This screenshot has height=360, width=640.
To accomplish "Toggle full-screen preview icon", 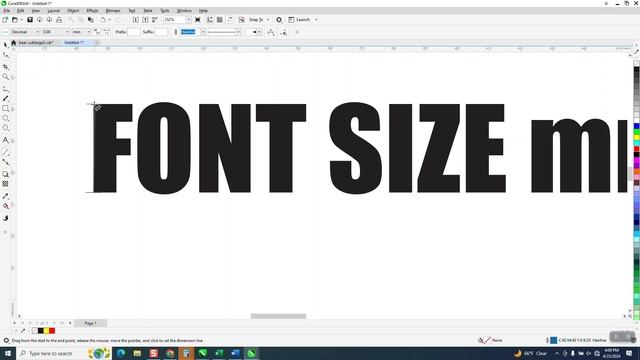I will tap(198, 20).
